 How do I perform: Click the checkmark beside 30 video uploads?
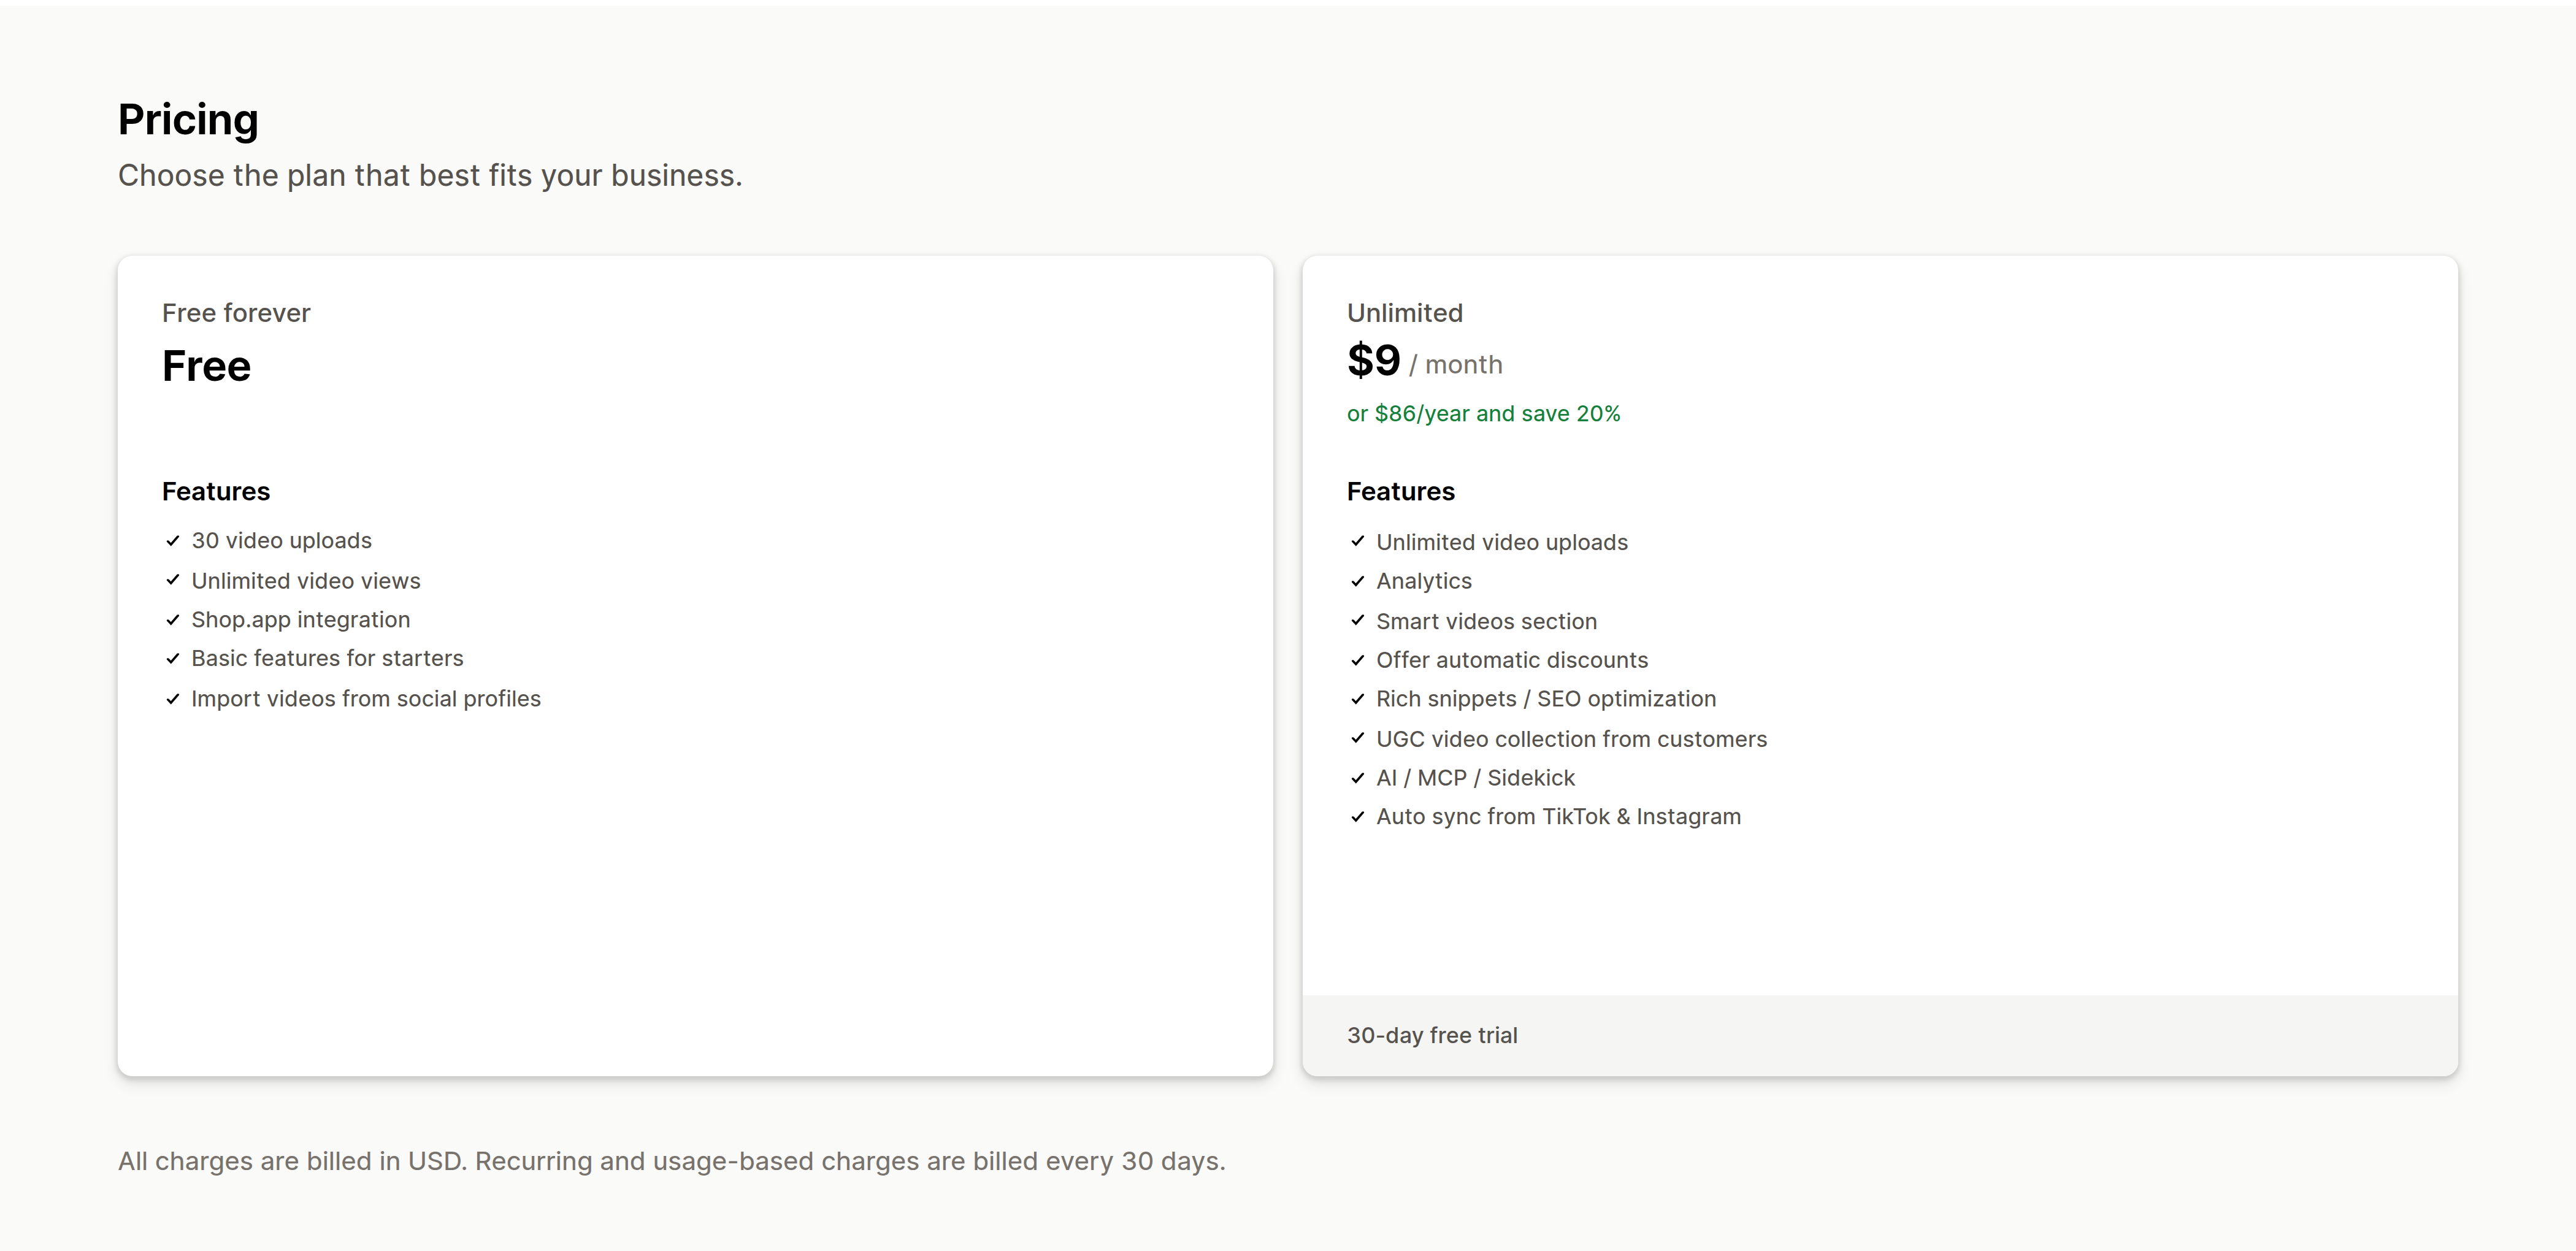[x=173, y=541]
